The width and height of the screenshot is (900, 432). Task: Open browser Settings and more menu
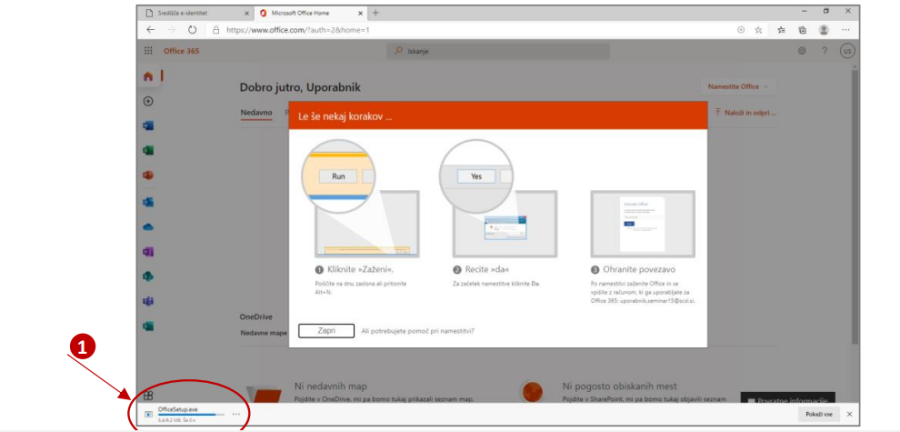pyautogui.click(x=846, y=30)
